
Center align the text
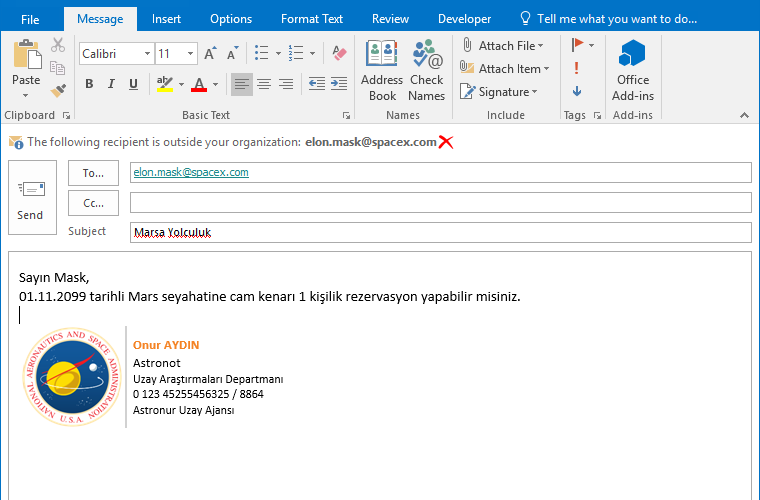(264, 84)
